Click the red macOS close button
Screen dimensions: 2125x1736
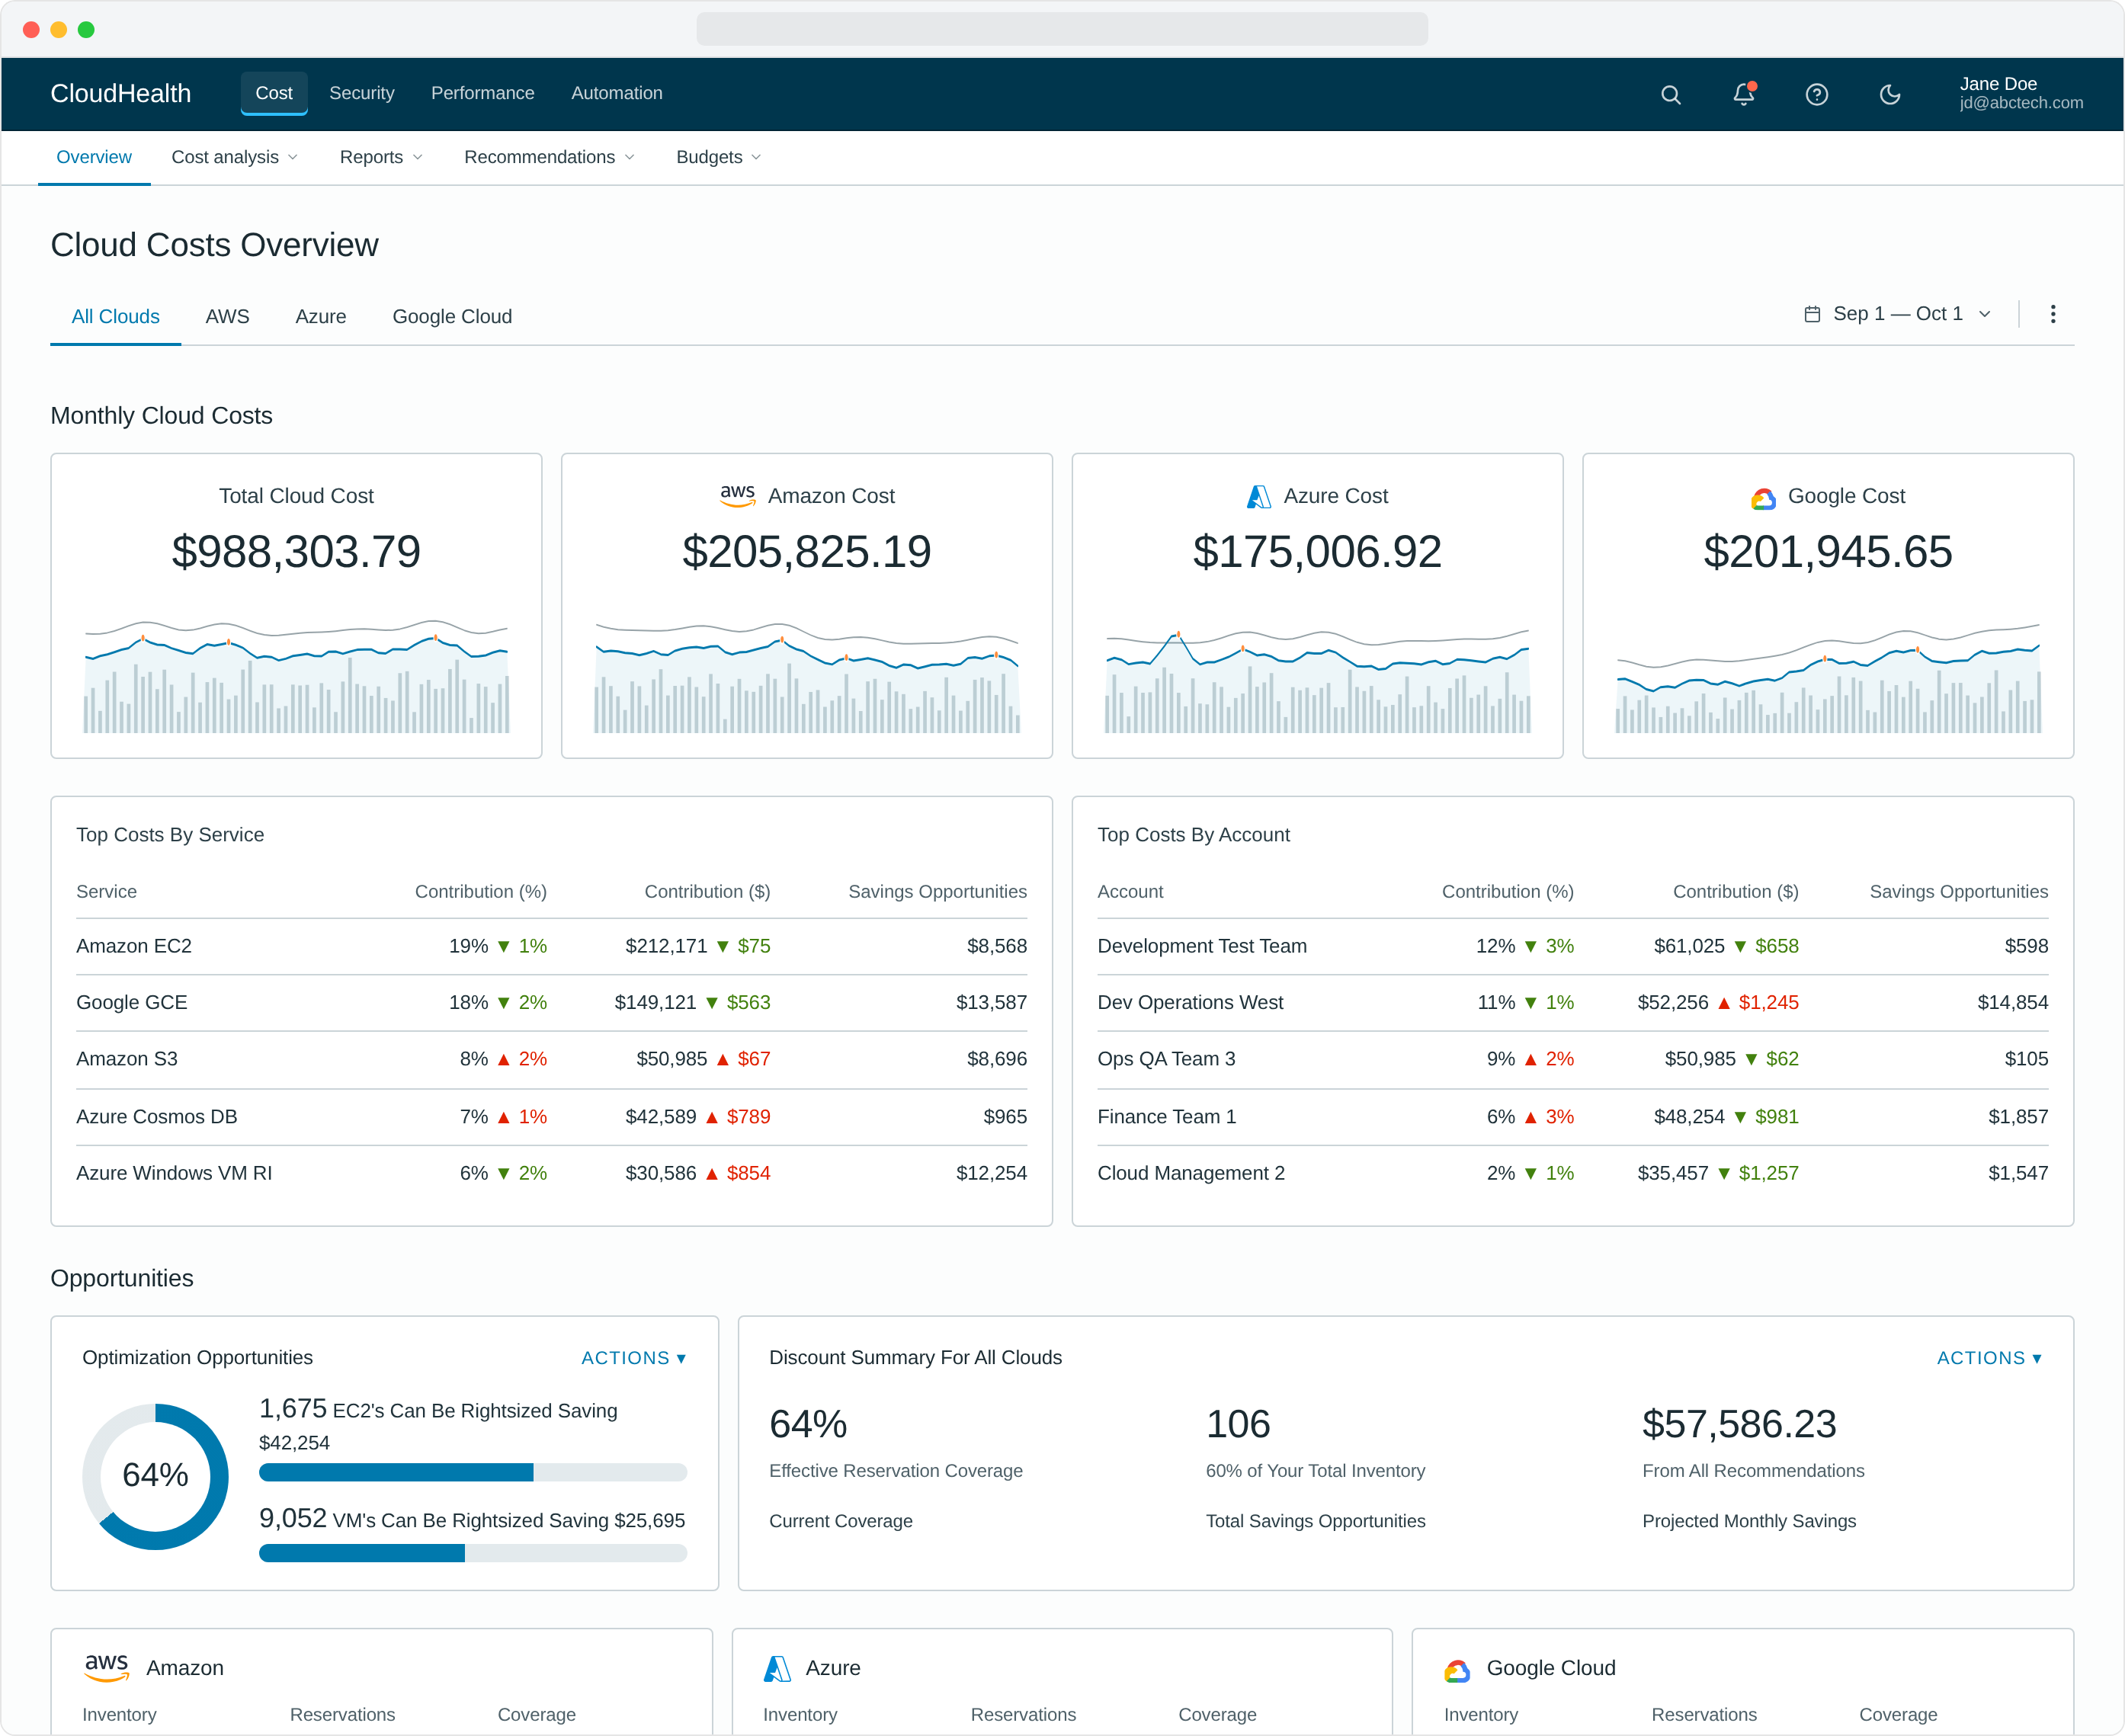point(31,29)
